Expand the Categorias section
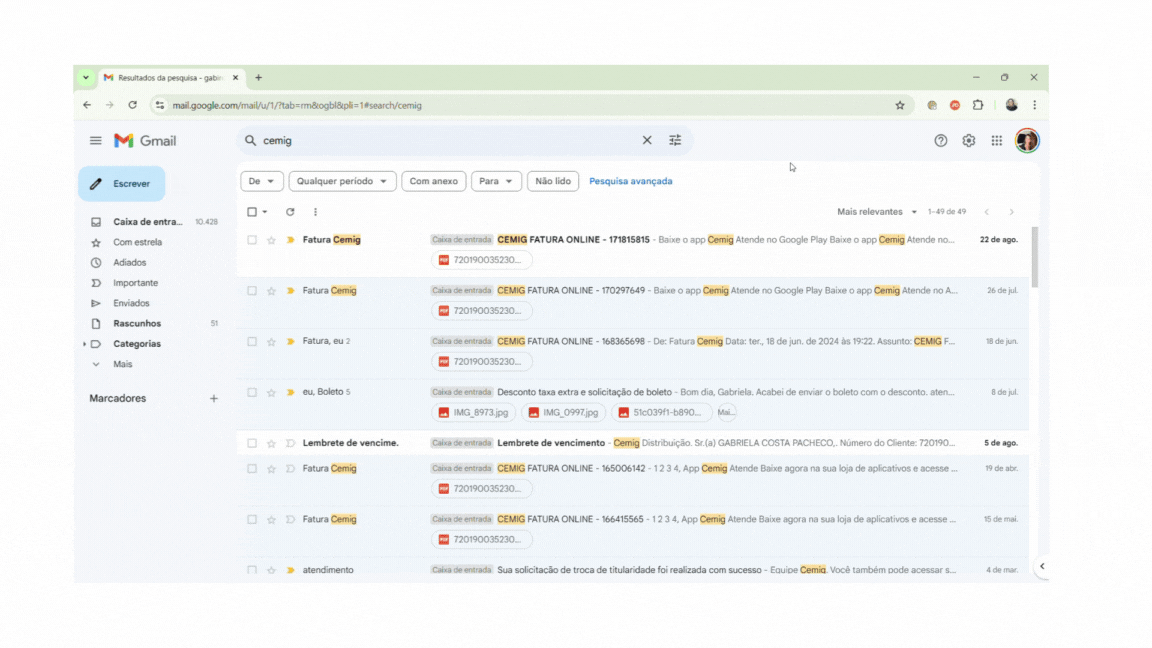This screenshot has width=1152, height=648. click(84, 344)
